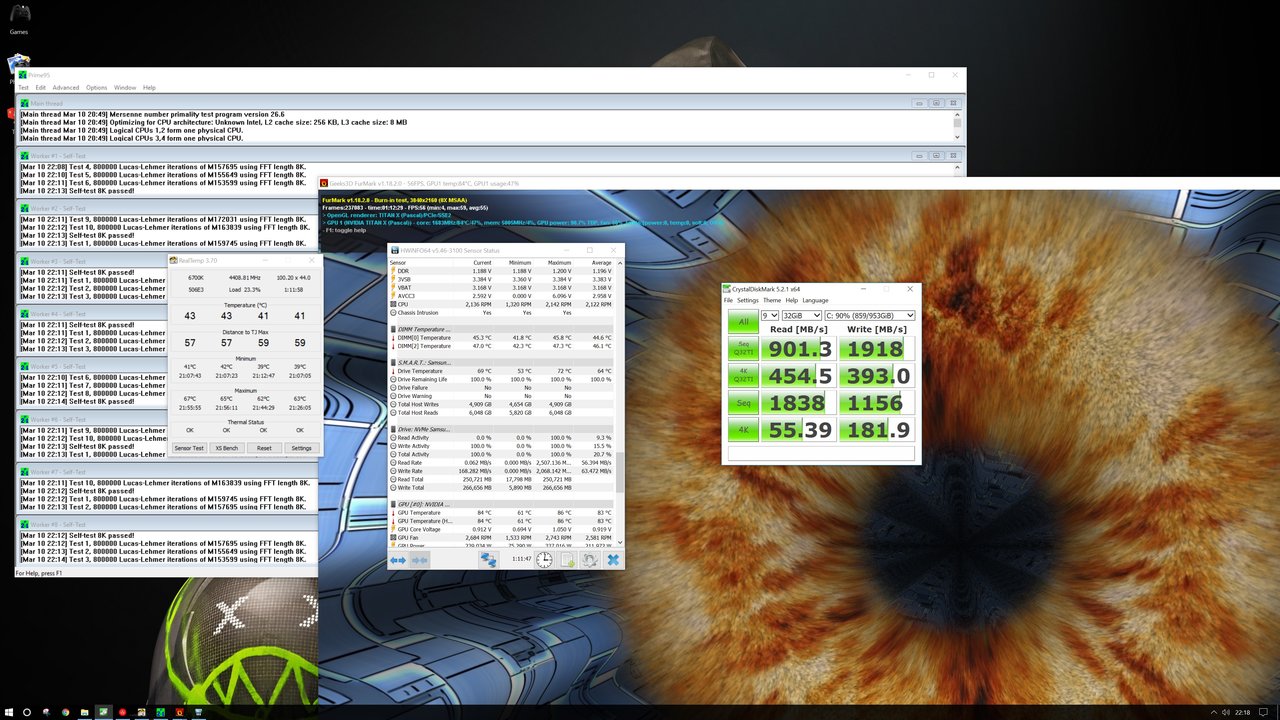The image size is (1280, 720).
Task: Click the XS Bench button in RealTemp
Action: pos(227,448)
